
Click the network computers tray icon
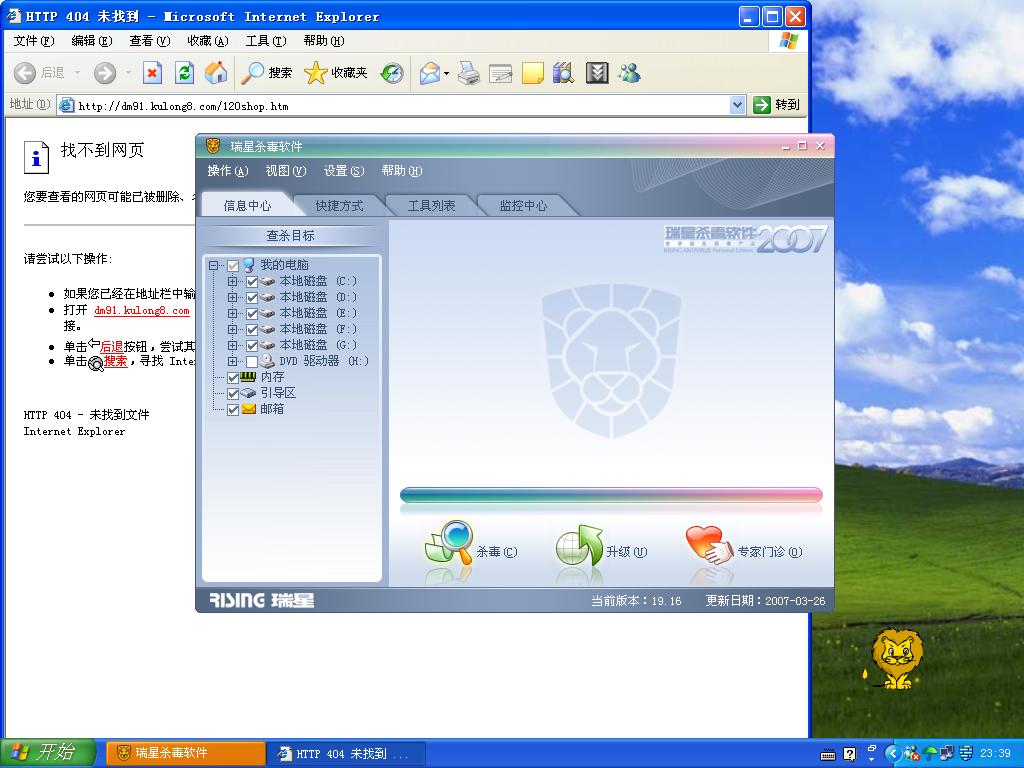tap(948, 754)
